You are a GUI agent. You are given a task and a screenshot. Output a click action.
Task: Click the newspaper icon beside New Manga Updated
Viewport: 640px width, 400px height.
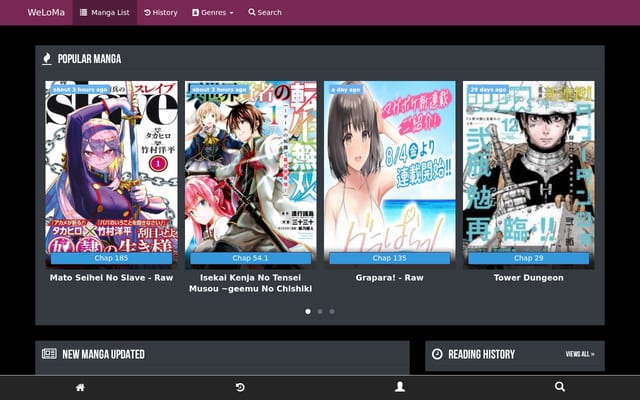[x=49, y=353]
